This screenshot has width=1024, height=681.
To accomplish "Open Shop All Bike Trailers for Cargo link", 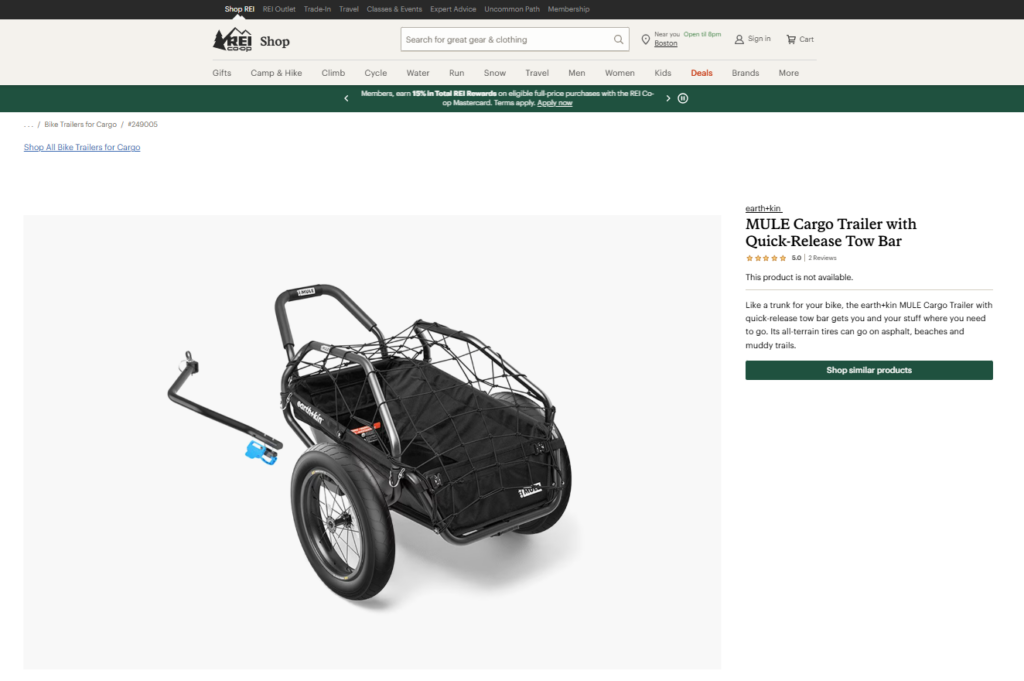I will [82, 147].
